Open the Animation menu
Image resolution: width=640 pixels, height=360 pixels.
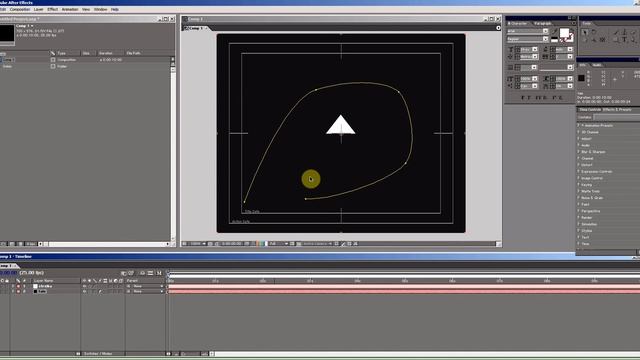[70, 9]
